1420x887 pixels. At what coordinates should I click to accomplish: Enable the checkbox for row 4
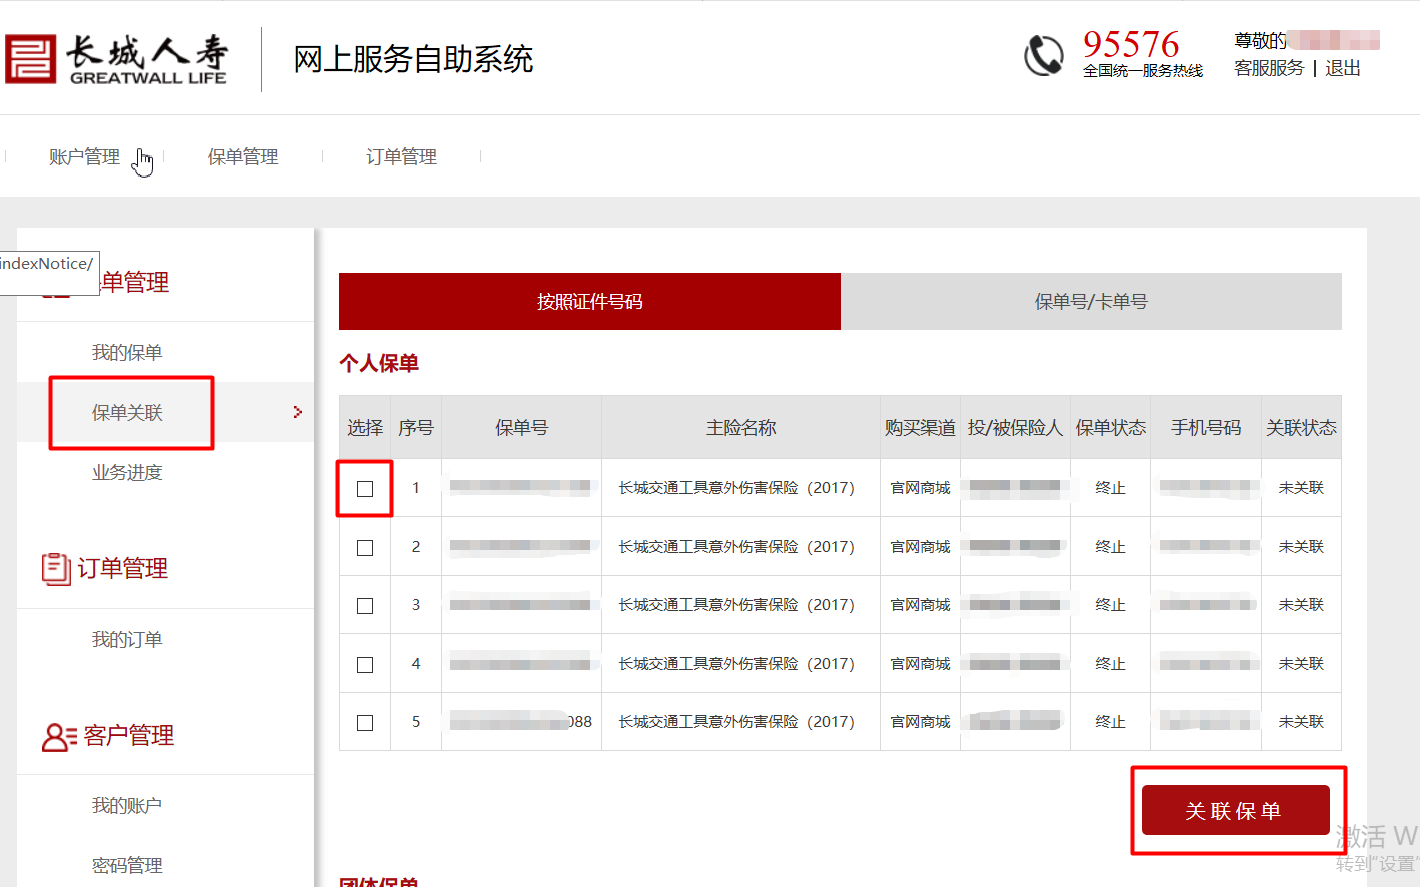365,665
